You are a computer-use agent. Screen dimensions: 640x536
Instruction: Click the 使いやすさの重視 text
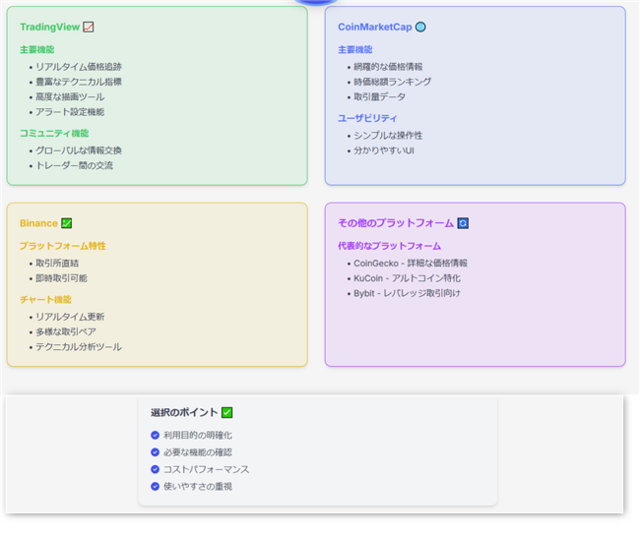(198, 487)
